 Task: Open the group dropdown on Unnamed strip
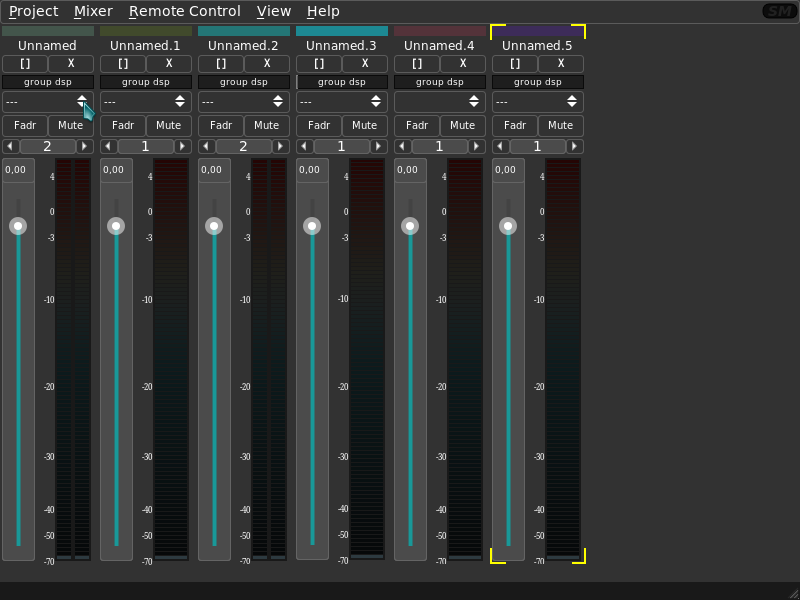tap(47, 101)
